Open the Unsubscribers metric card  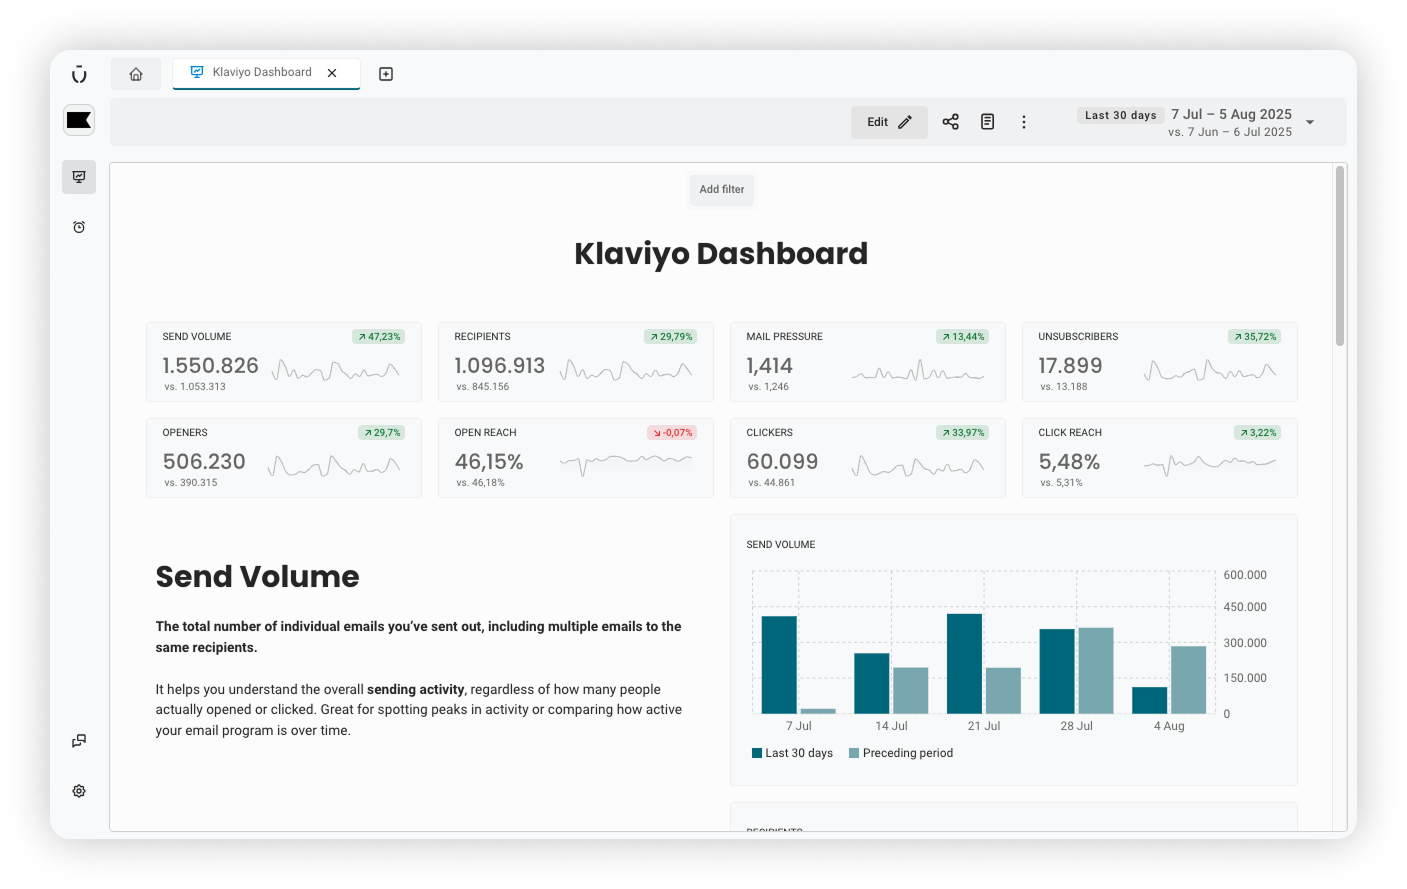click(x=1160, y=362)
